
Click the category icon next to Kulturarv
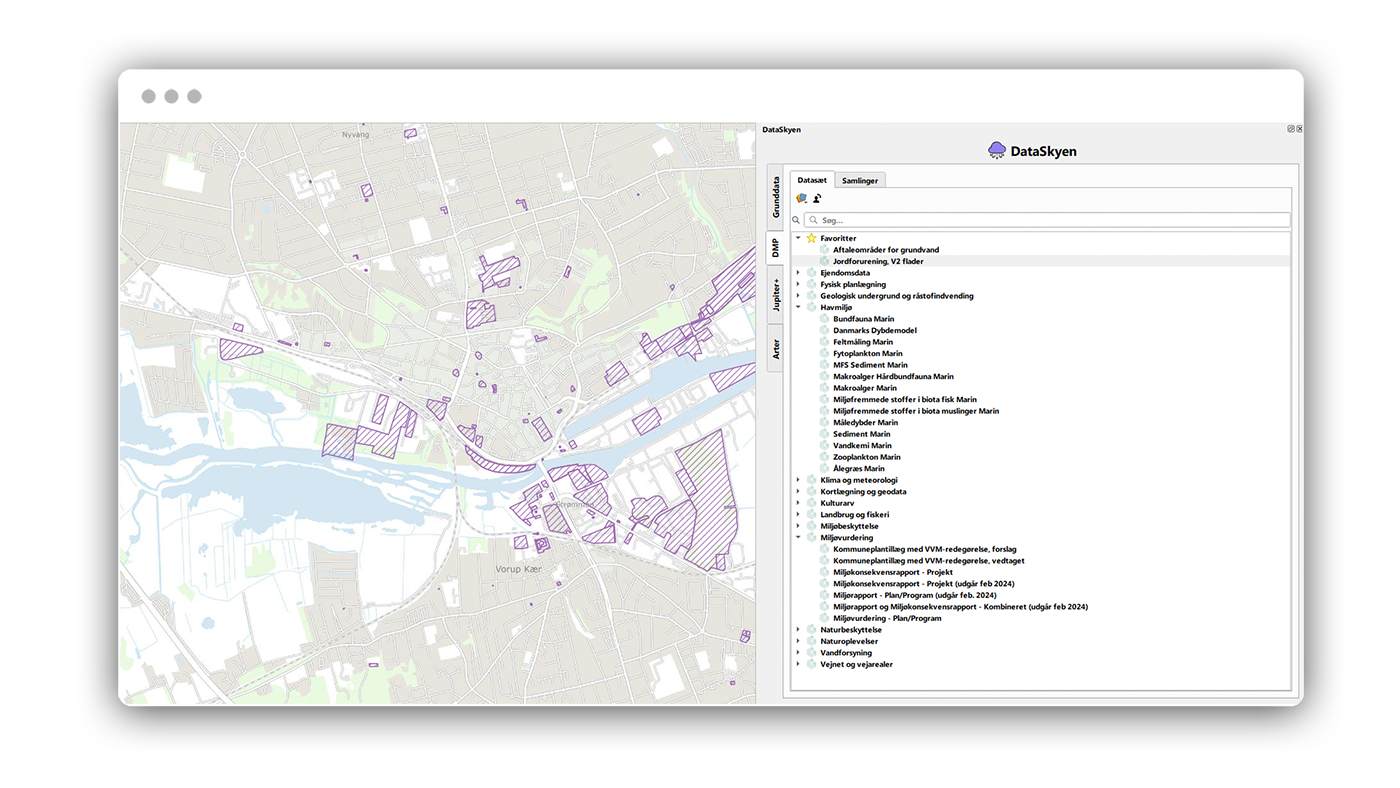(811, 503)
